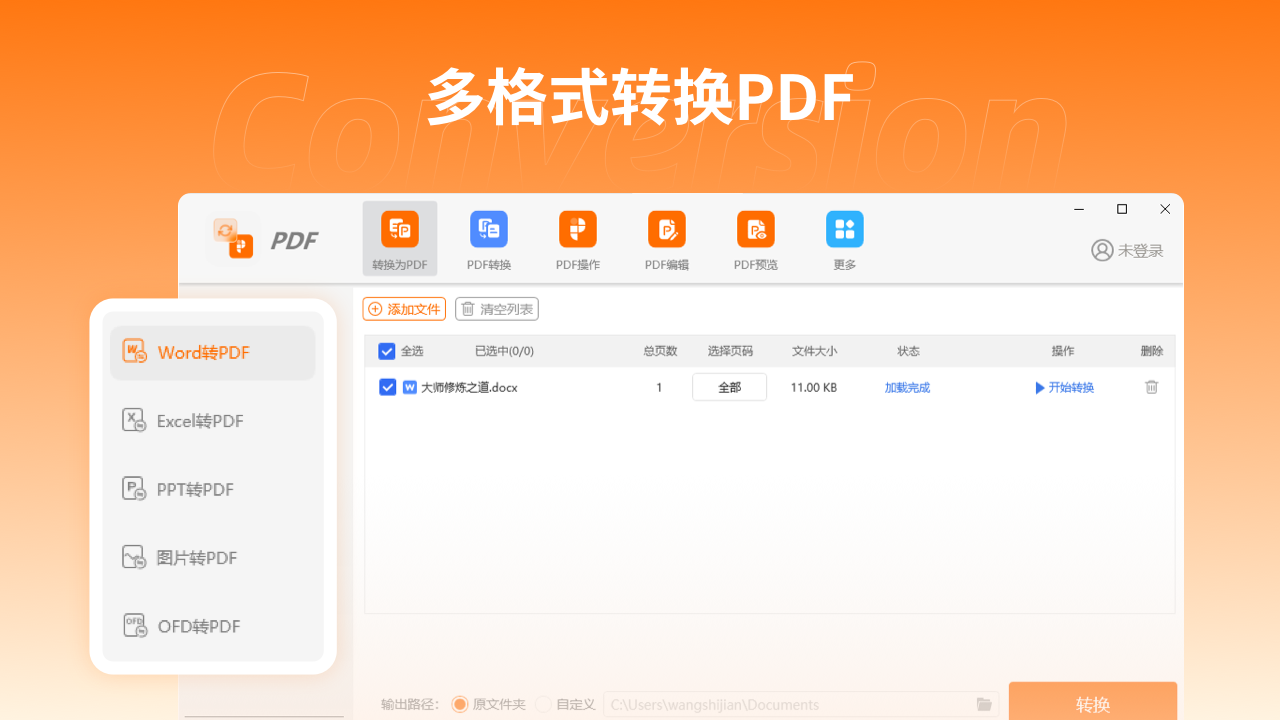Open the 全部 page range selector
Viewport: 1280px width, 720px height.
coord(729,387)
